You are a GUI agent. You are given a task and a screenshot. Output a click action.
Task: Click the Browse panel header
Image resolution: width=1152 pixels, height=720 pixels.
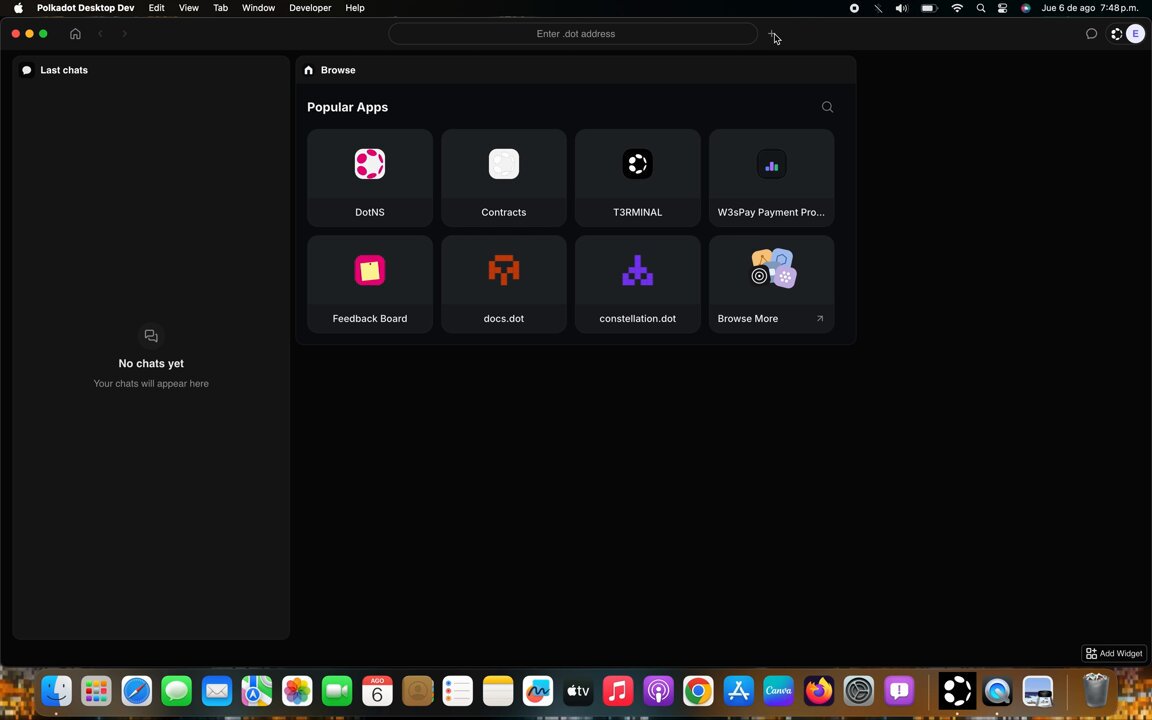click(x=576, y=70)
